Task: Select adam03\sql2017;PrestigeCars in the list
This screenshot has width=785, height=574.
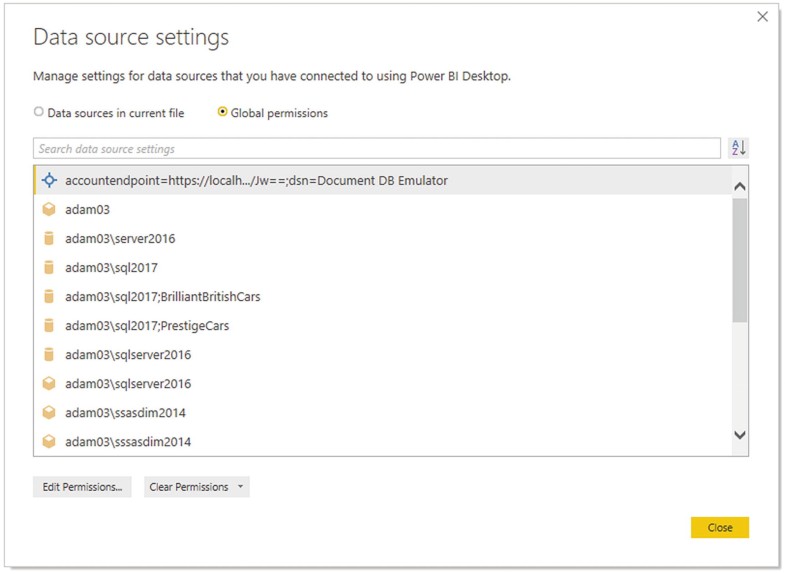Action: 383,325
